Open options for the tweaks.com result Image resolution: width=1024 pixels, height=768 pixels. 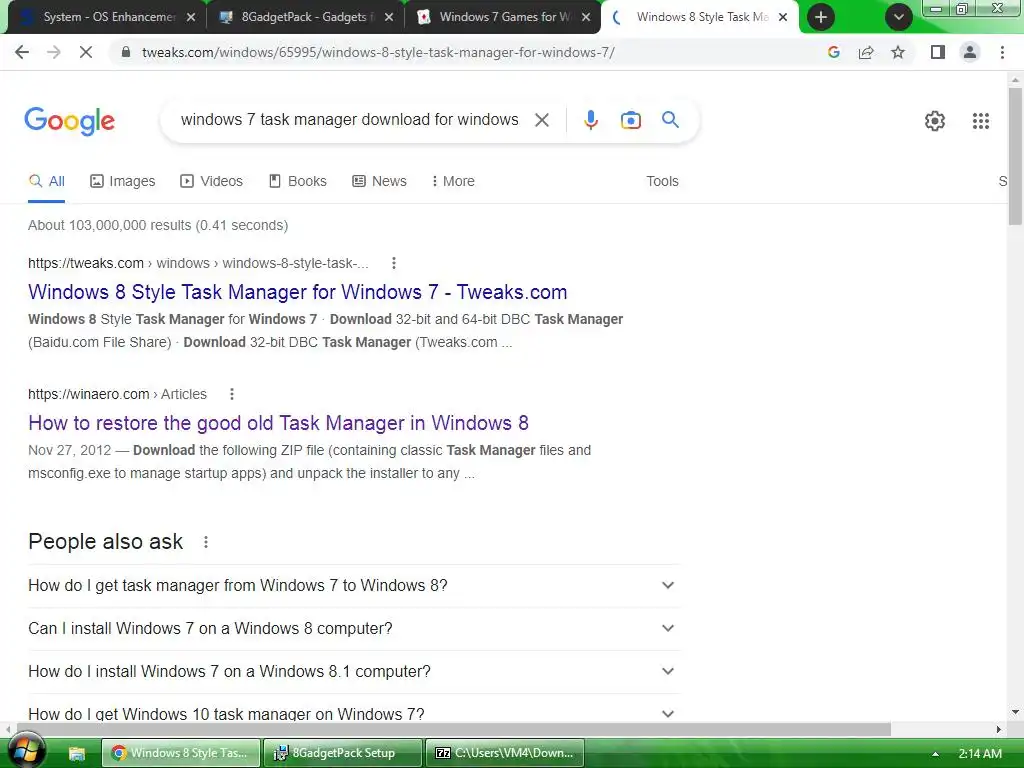click(393, 263)
